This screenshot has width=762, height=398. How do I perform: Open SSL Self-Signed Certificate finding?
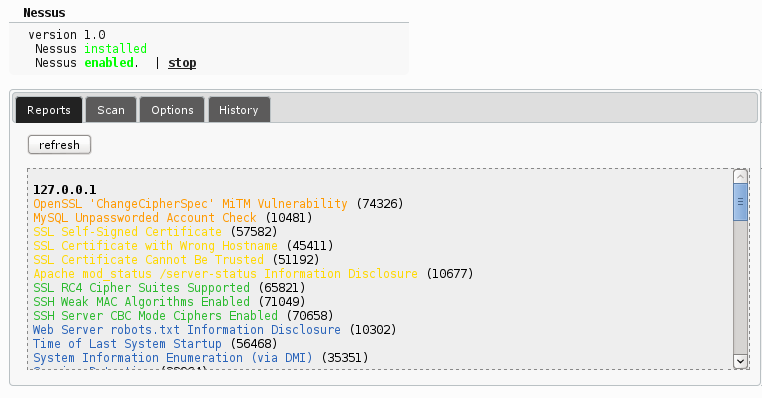point(127,232)
